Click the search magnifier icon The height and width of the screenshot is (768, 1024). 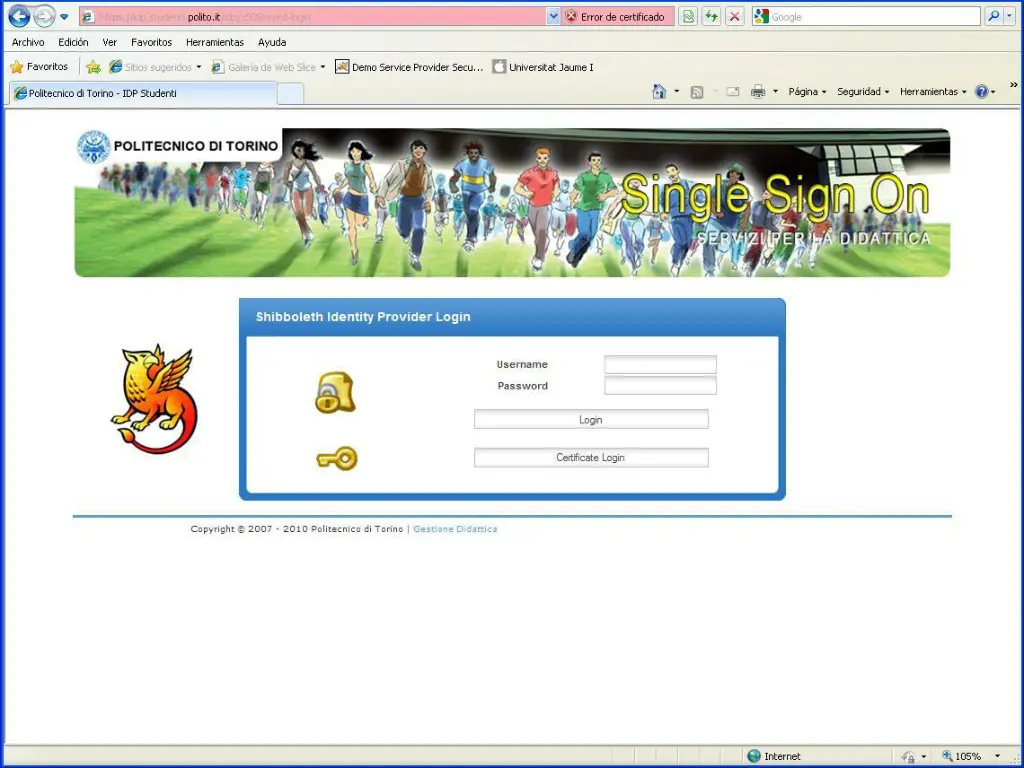click(993, 16)
